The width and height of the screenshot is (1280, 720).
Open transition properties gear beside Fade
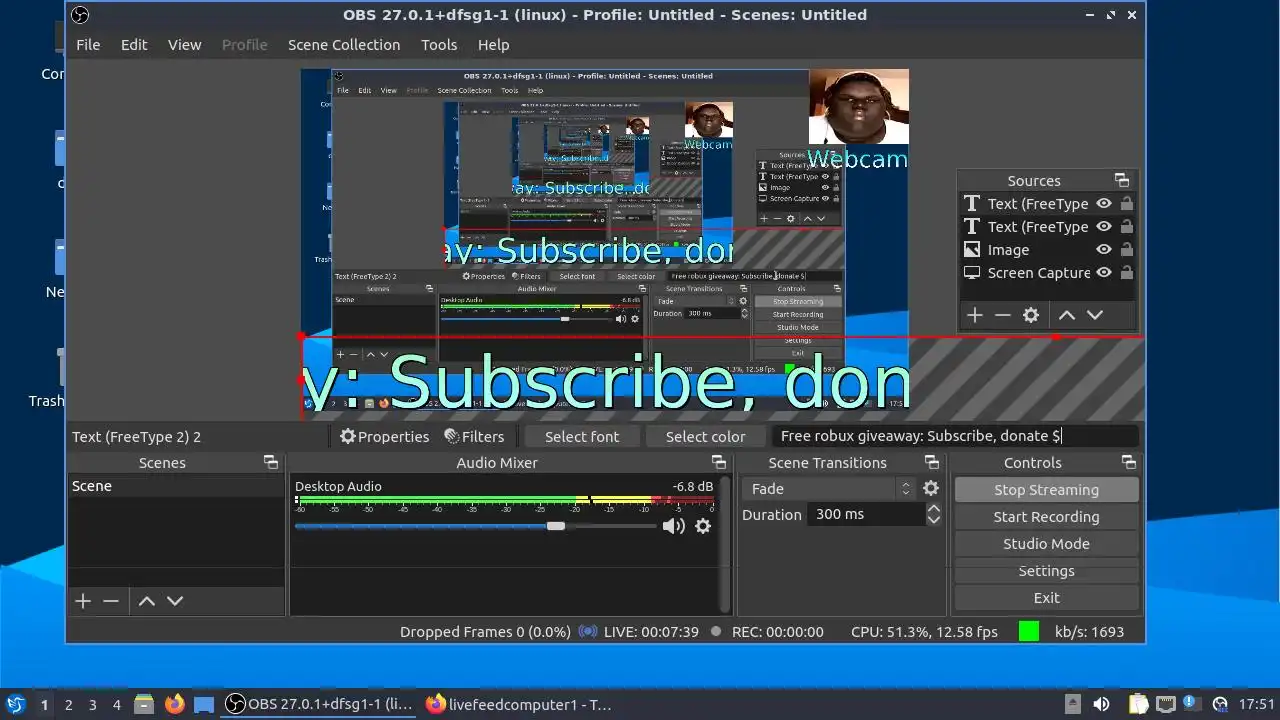(931, 488)
